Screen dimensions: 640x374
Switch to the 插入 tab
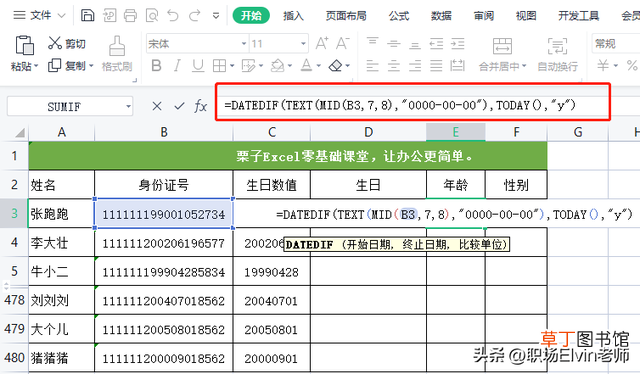(293, 16)
